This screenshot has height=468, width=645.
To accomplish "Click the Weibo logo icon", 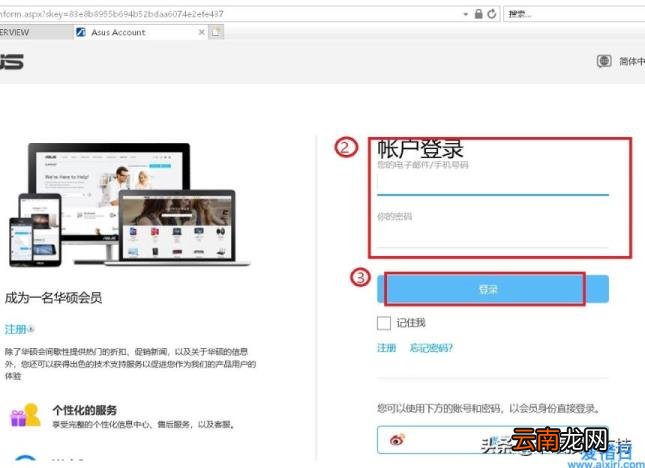I will [x=398, y=440].
